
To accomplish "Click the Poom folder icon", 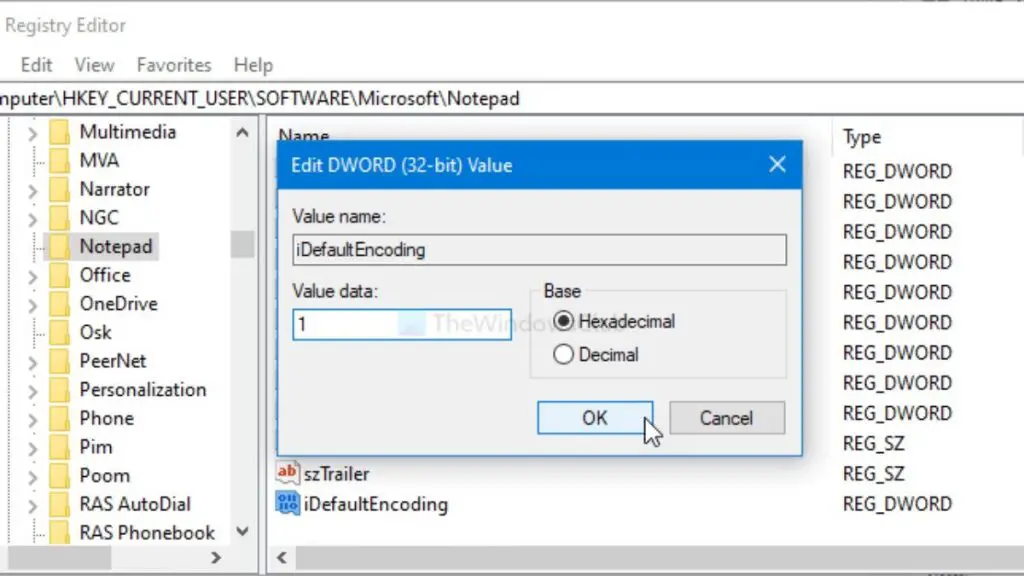I will [59, 476].
